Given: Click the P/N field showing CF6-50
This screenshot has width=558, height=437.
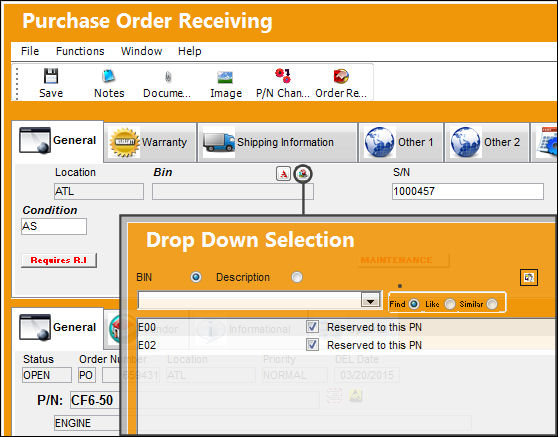Looking at the screenshot, I should coord(95,401).
